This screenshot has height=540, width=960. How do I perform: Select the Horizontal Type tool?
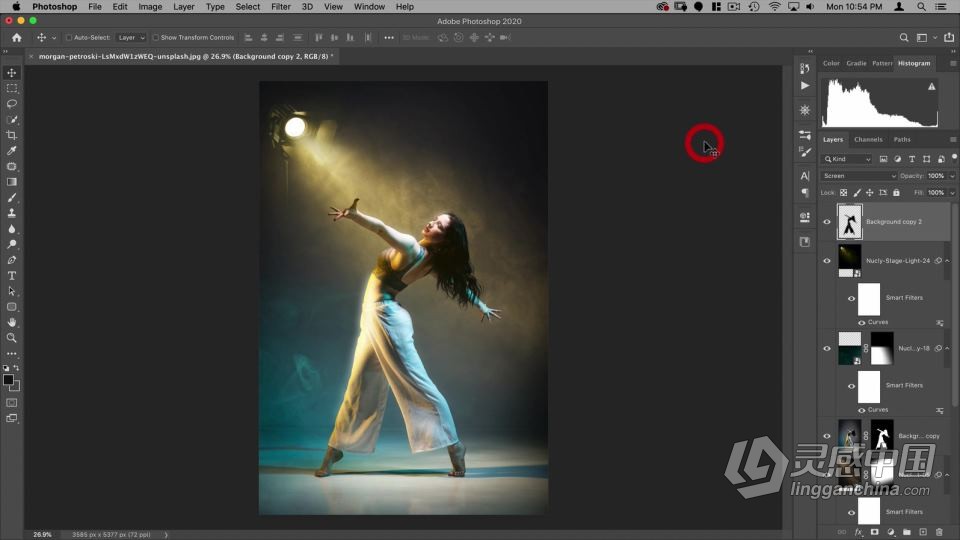pos(12,276)
